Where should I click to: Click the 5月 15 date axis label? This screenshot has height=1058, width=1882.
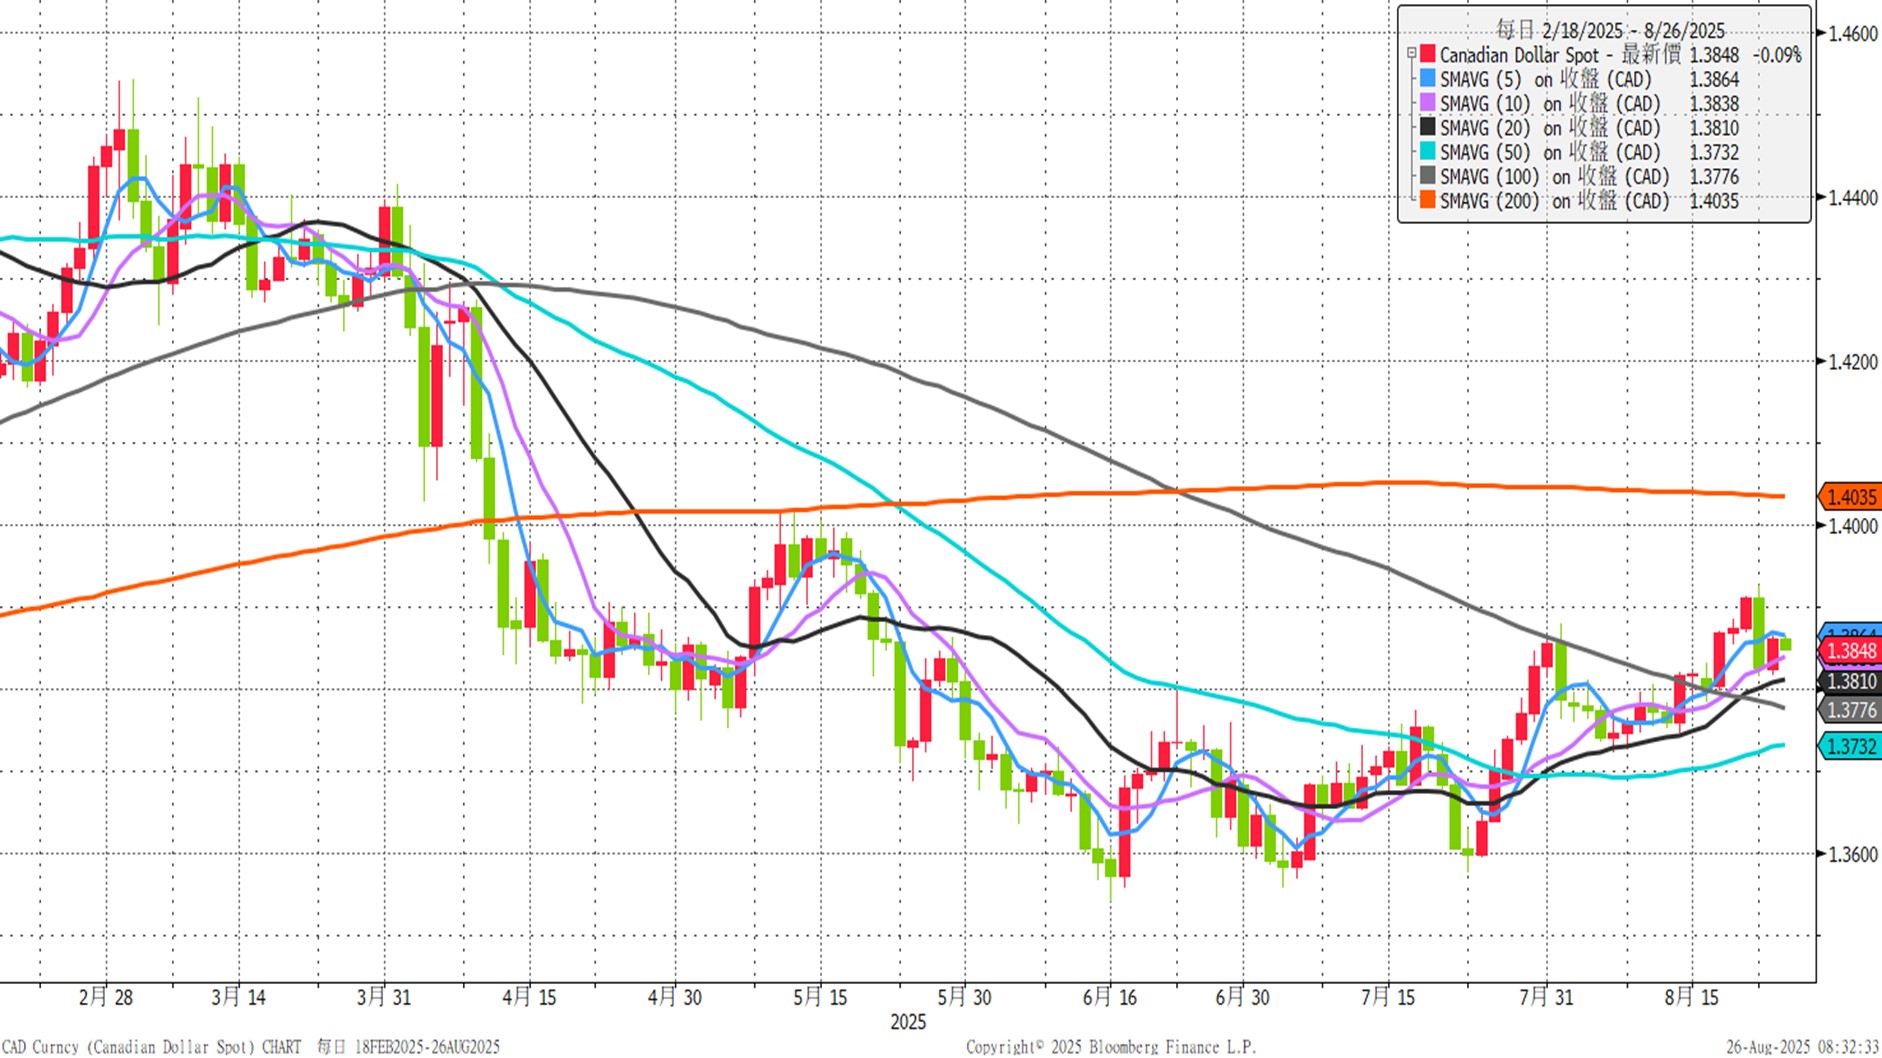(820, 997)
